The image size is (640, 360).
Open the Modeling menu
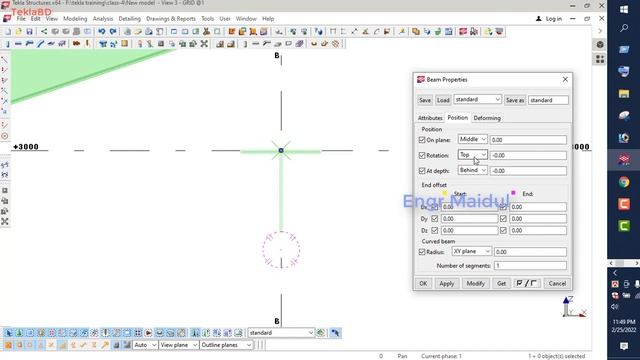(75, 19)
